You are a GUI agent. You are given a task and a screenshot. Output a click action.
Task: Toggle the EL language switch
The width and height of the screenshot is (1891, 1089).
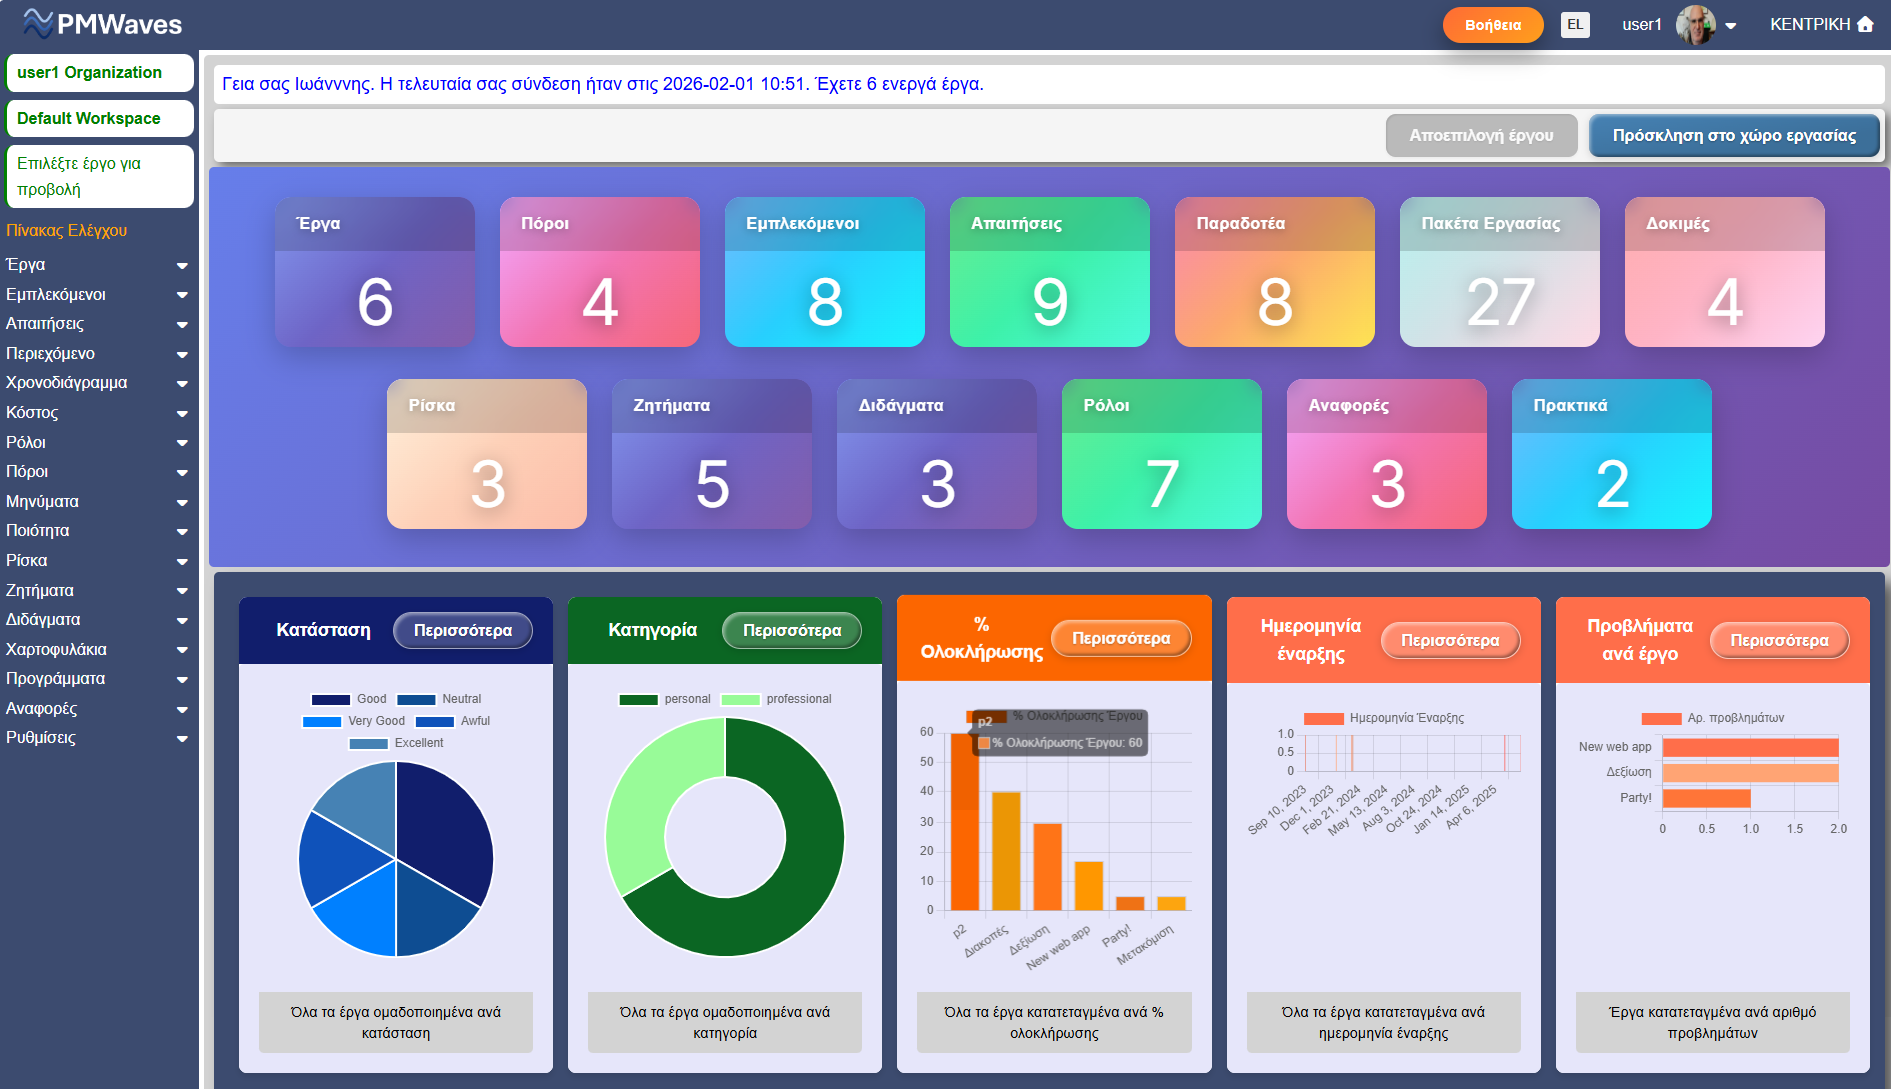click(x=1575, y=24)
